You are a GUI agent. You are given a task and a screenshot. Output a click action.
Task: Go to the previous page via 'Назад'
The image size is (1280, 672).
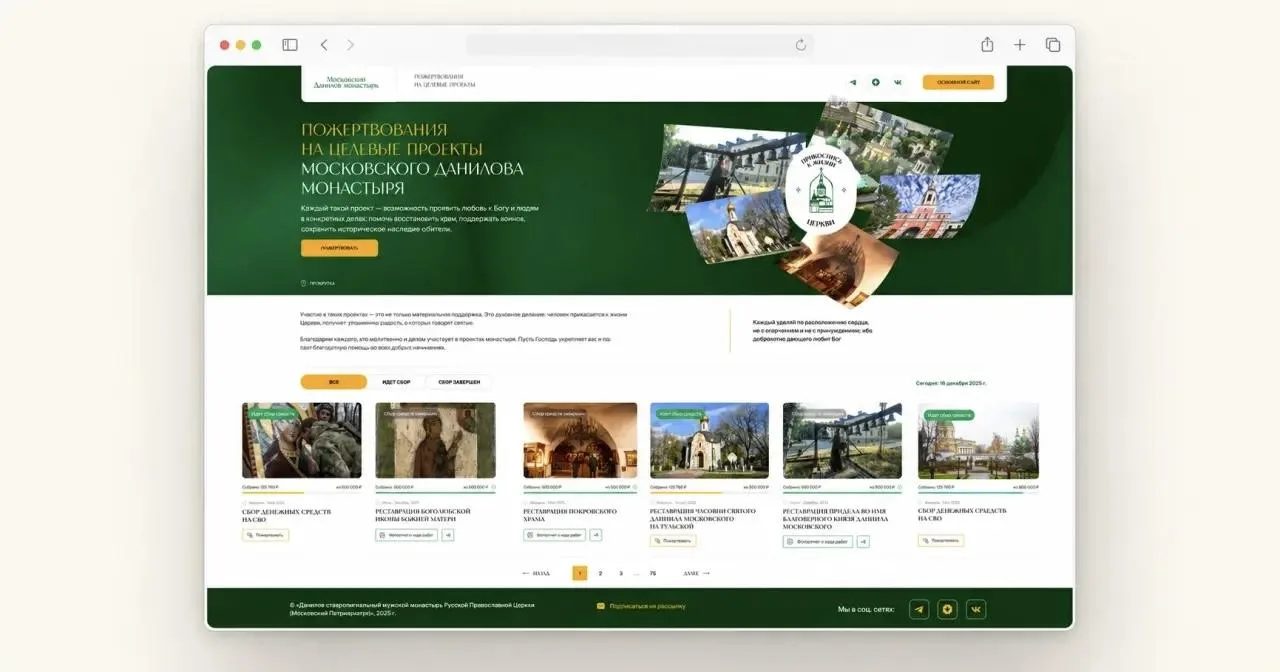(536, 573)
